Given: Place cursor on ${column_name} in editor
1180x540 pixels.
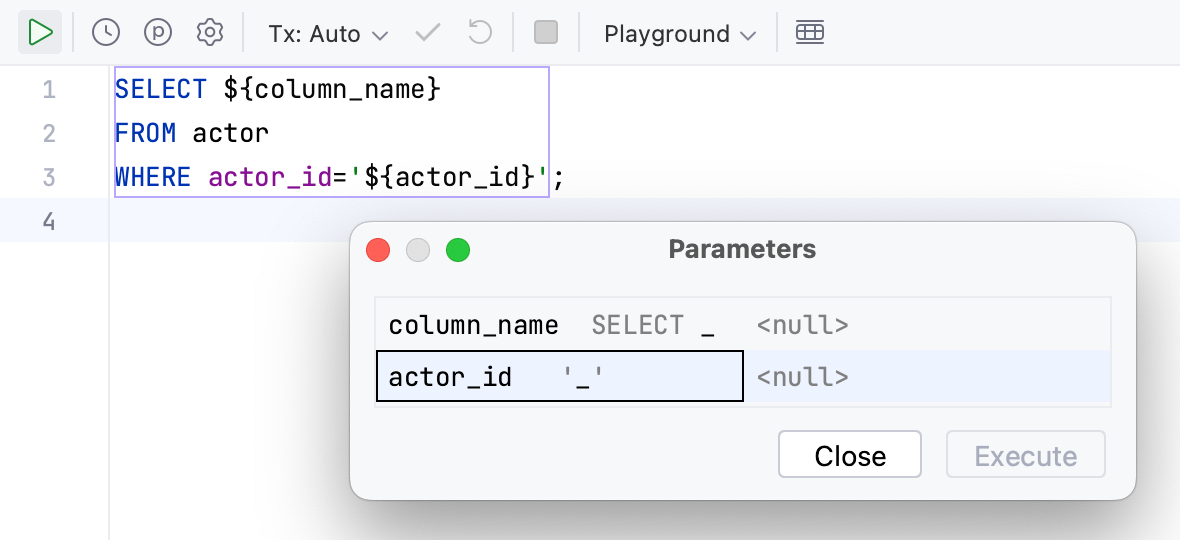Looking at the screenshot, I should point(332,90).
